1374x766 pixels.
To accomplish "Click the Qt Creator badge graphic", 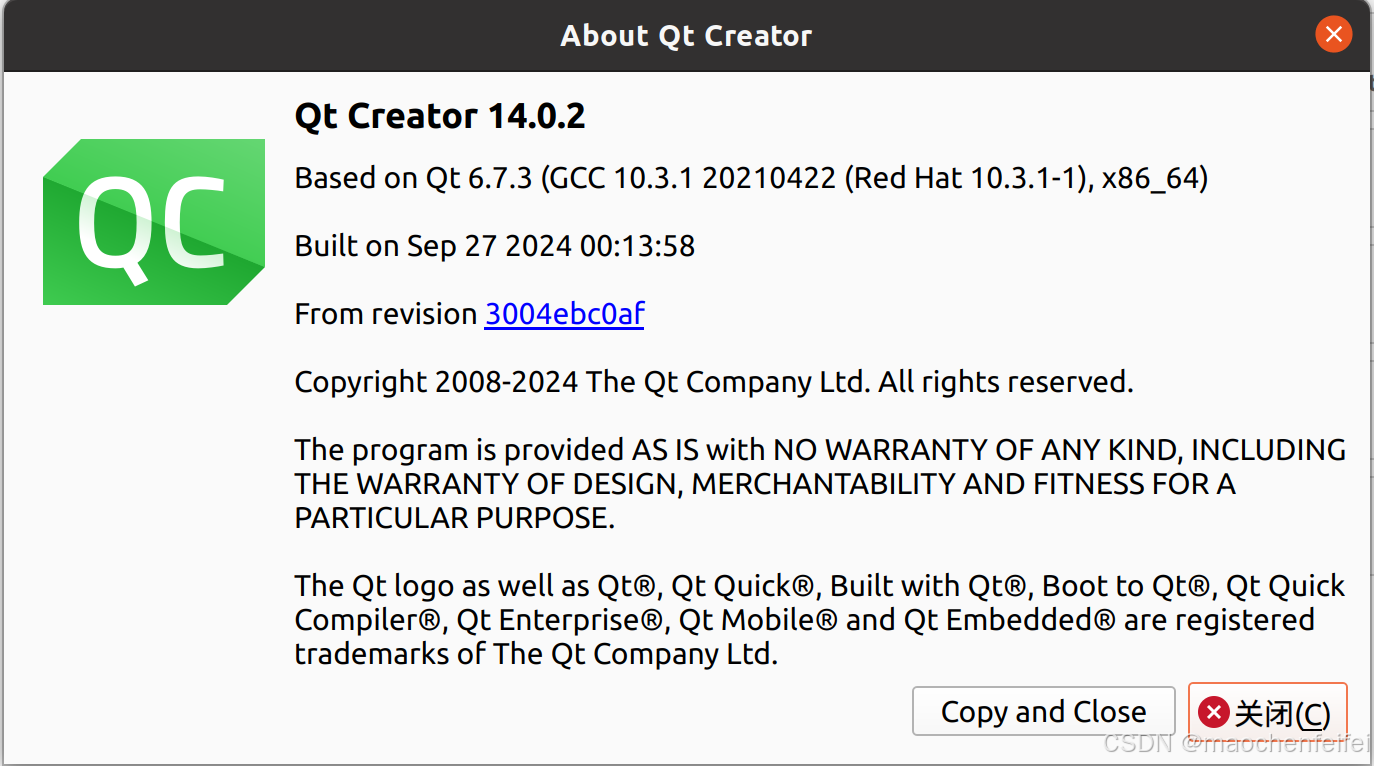I will (153, 222).
